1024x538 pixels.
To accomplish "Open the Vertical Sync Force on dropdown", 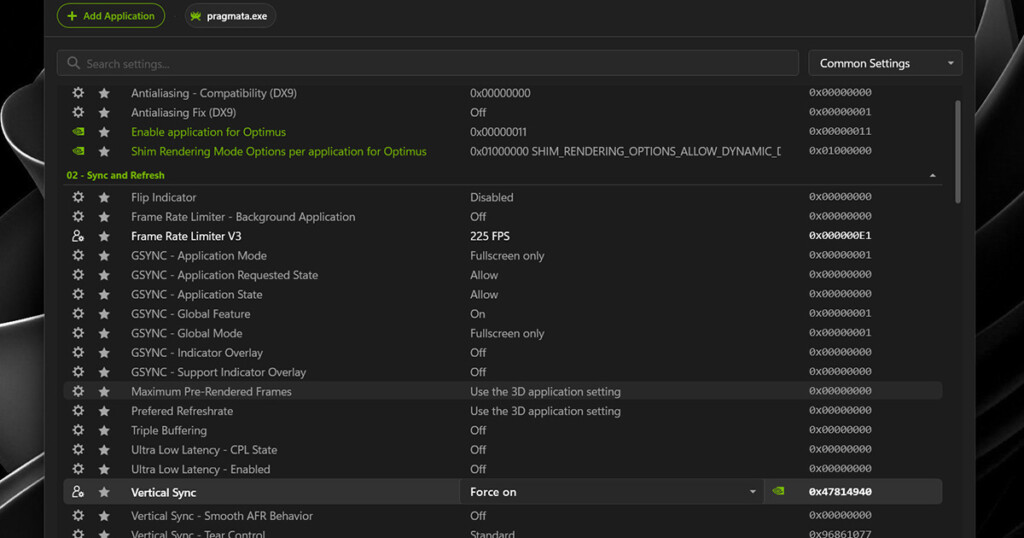I will coord(611,492).
